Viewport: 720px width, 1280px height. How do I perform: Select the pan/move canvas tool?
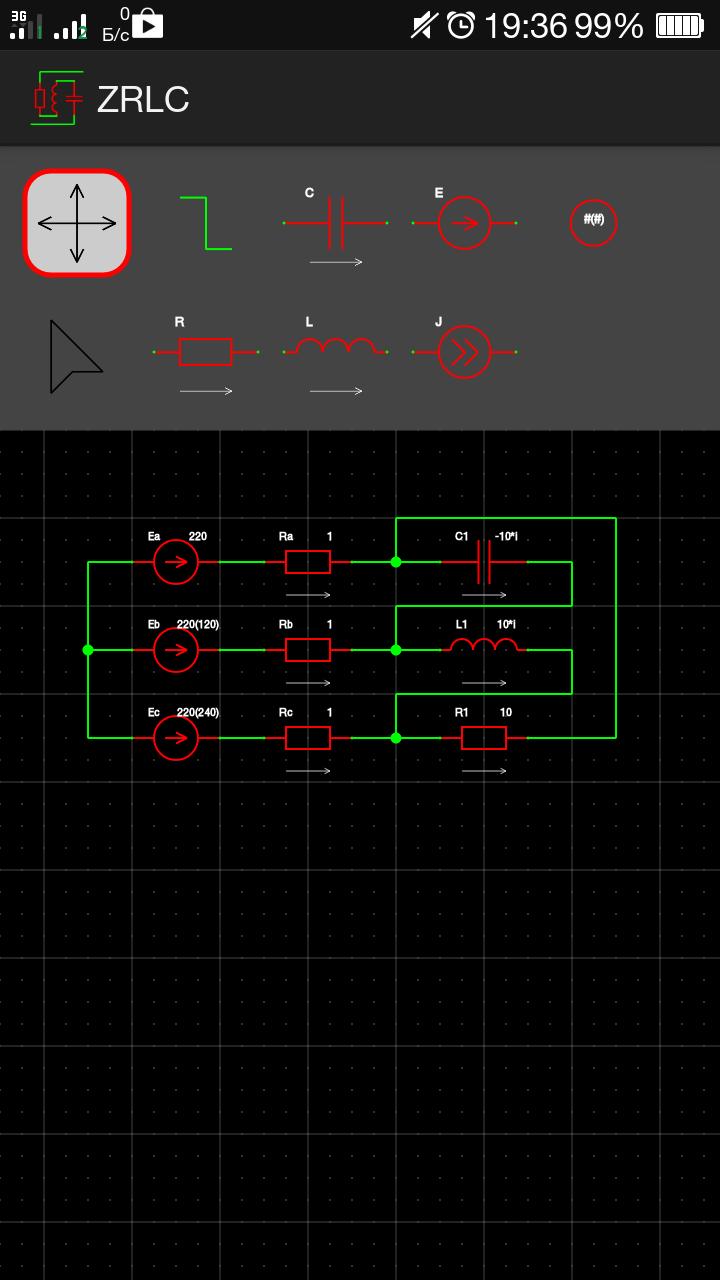click(77, 223)
